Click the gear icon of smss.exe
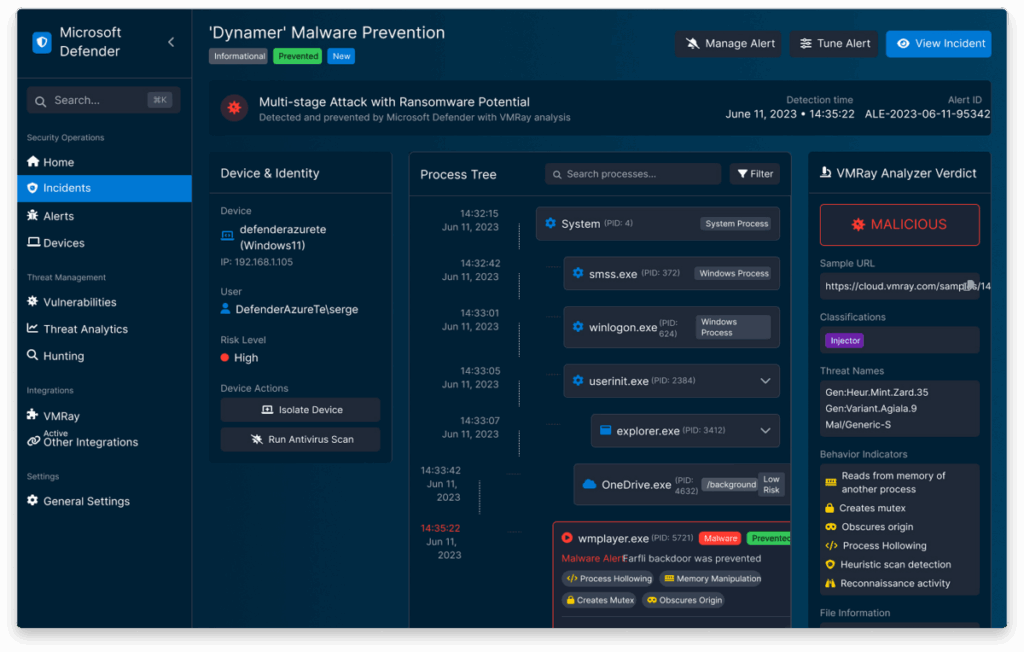This screenshot has width=1024, height=652. (x=578, y=273)
